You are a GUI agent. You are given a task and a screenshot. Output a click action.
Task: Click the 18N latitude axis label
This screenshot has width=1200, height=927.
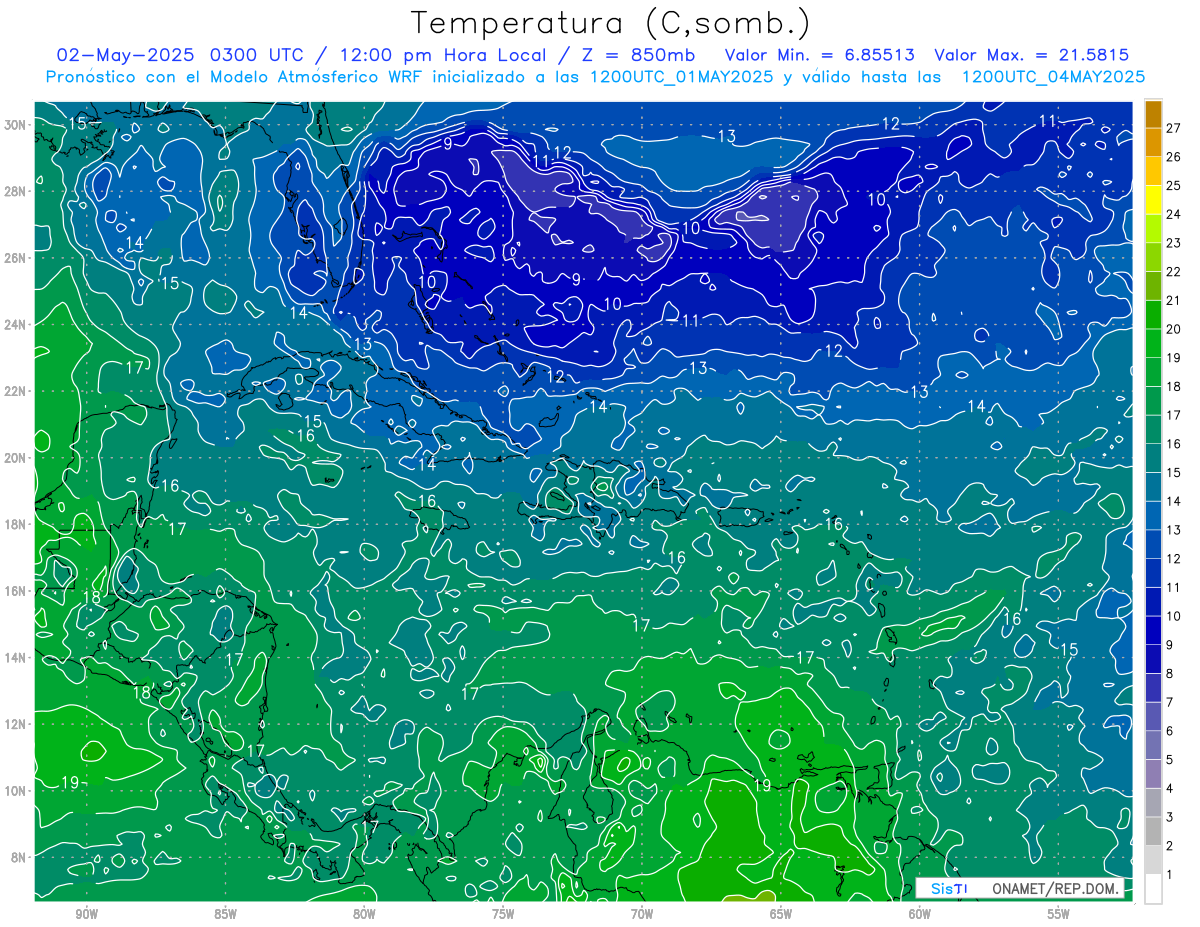(17, 524)
